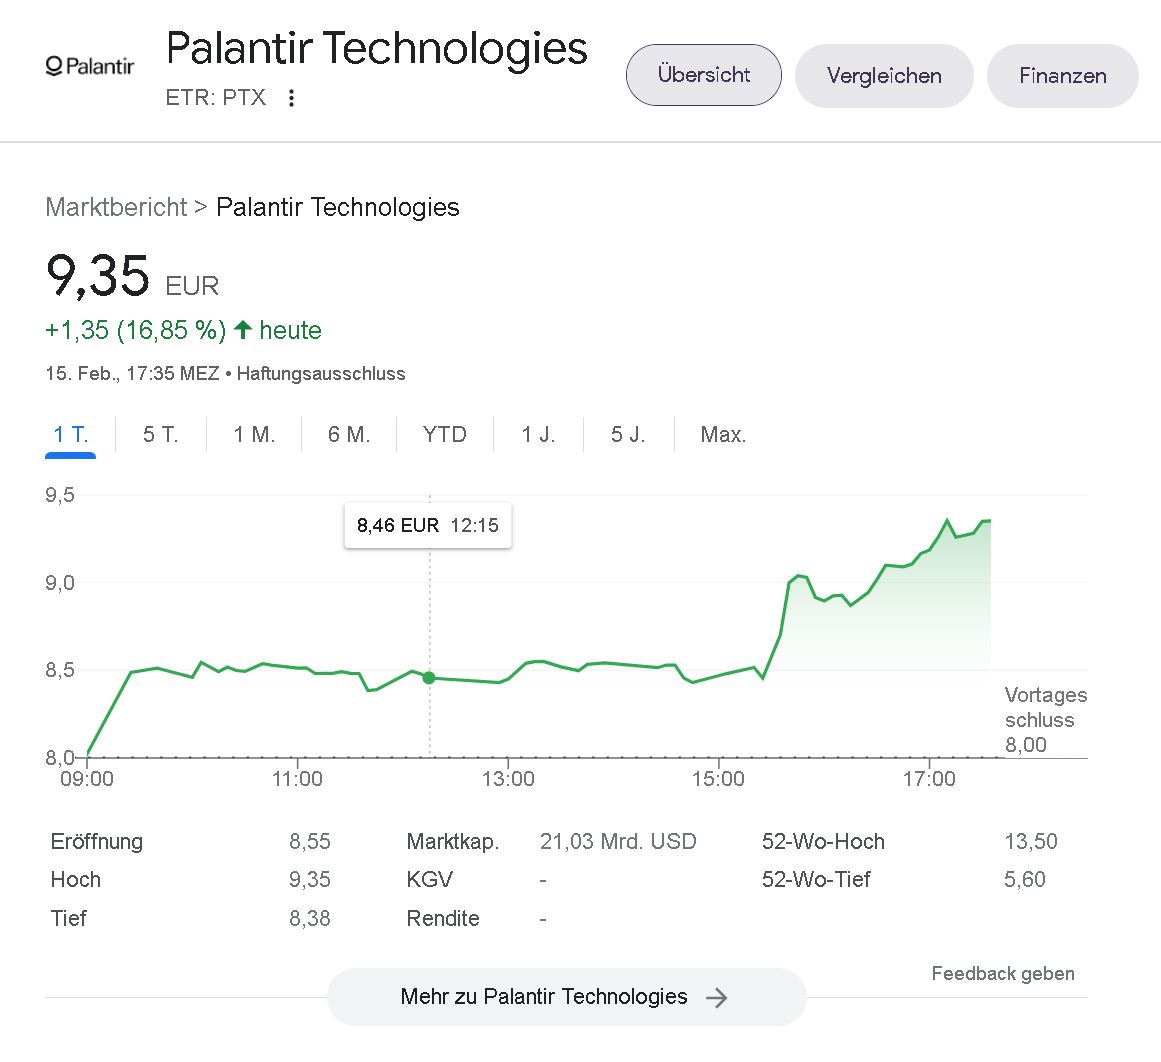Open the Finanzen tab
The image size is (1161, 1062).
1062,76
